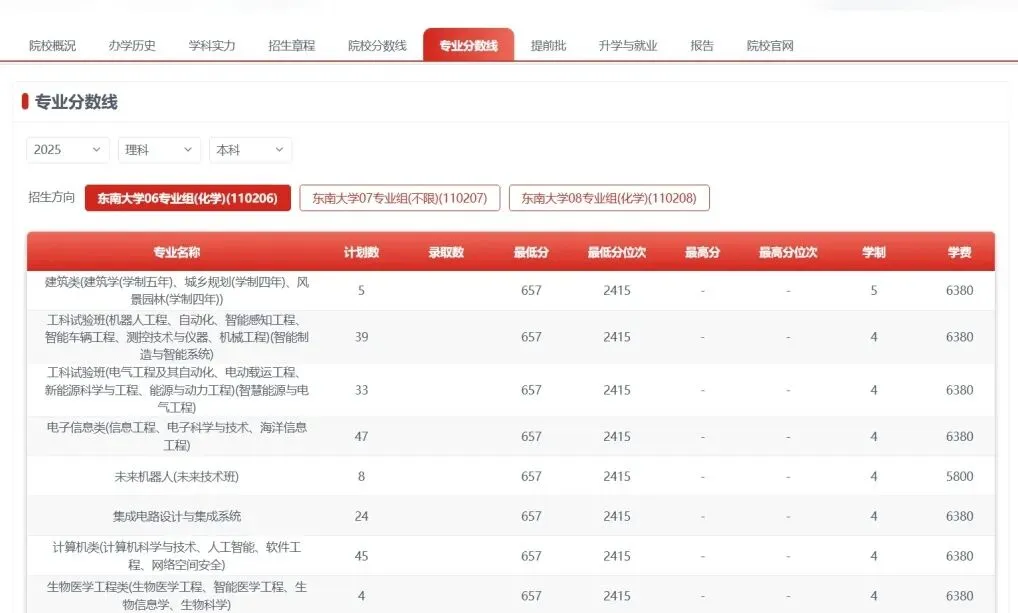The image size is (1018, 613).
Task: Switch to the 办学历史 tab
Action: tap(132, 45)
